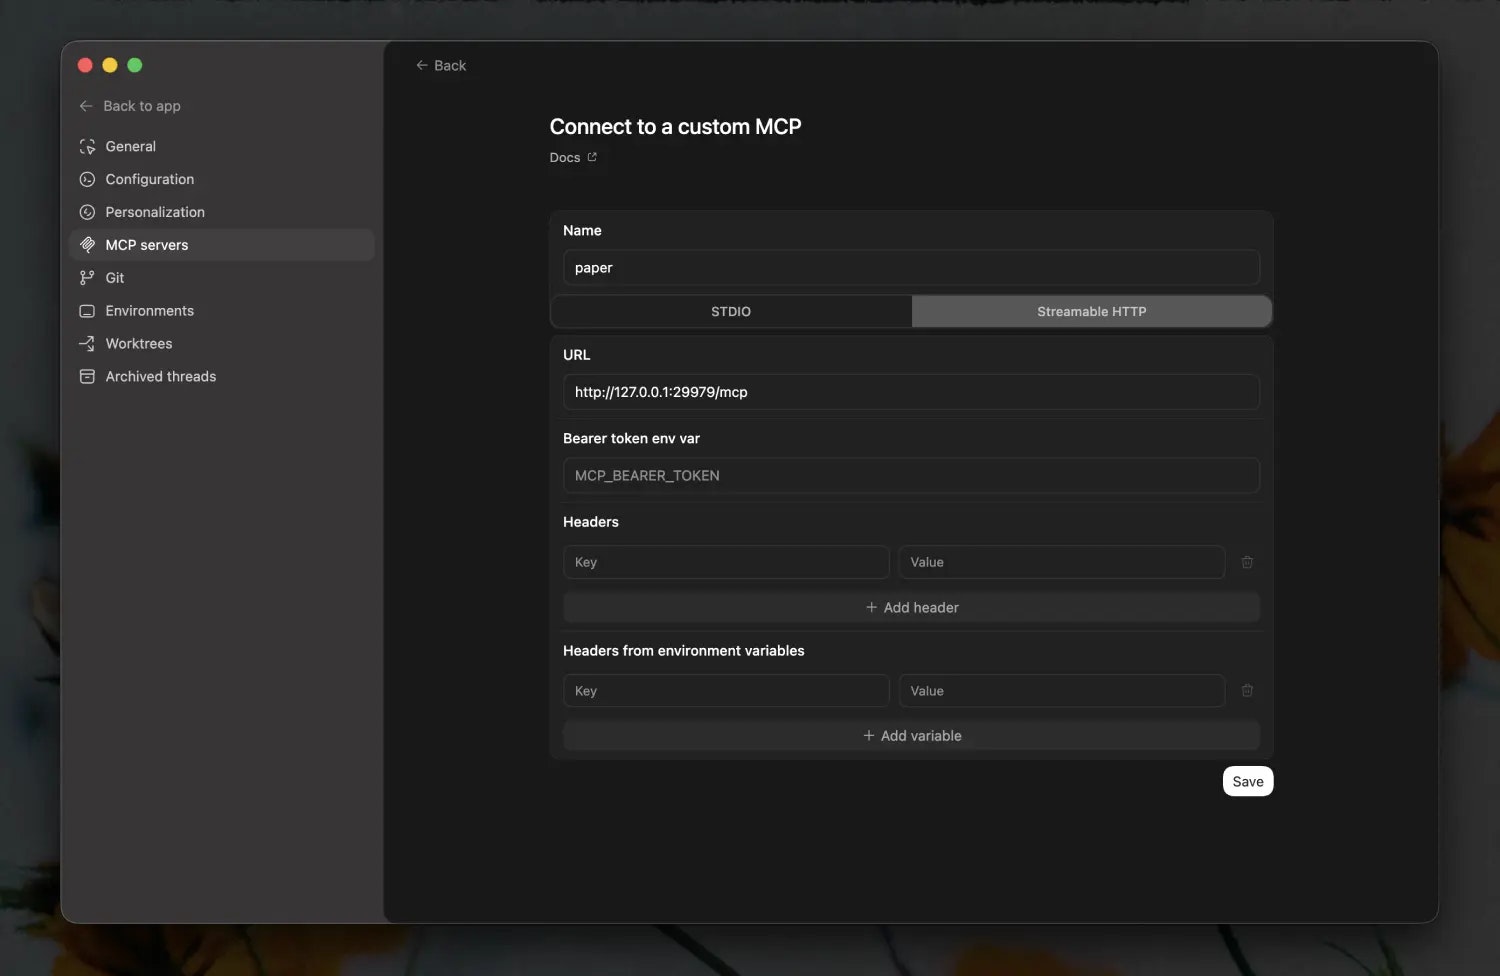Screen dimensions: 1500x976
Task: Open Personalization via its sidebar icon
Action: 88,212
